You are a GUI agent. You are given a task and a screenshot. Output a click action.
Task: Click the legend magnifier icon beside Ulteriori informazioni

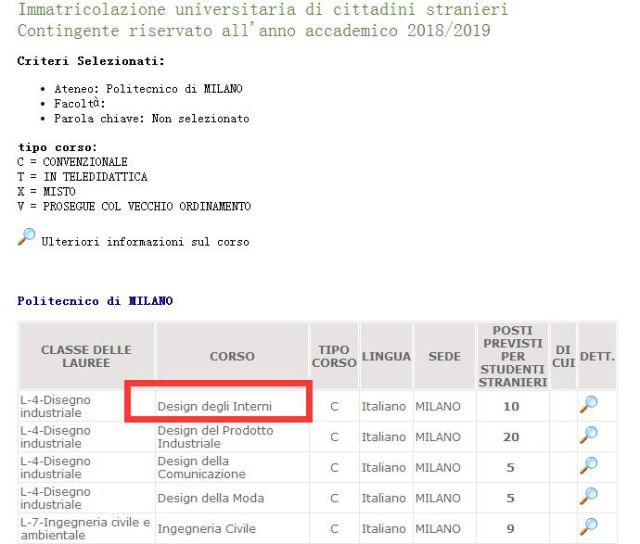click(x=27, y=237)
